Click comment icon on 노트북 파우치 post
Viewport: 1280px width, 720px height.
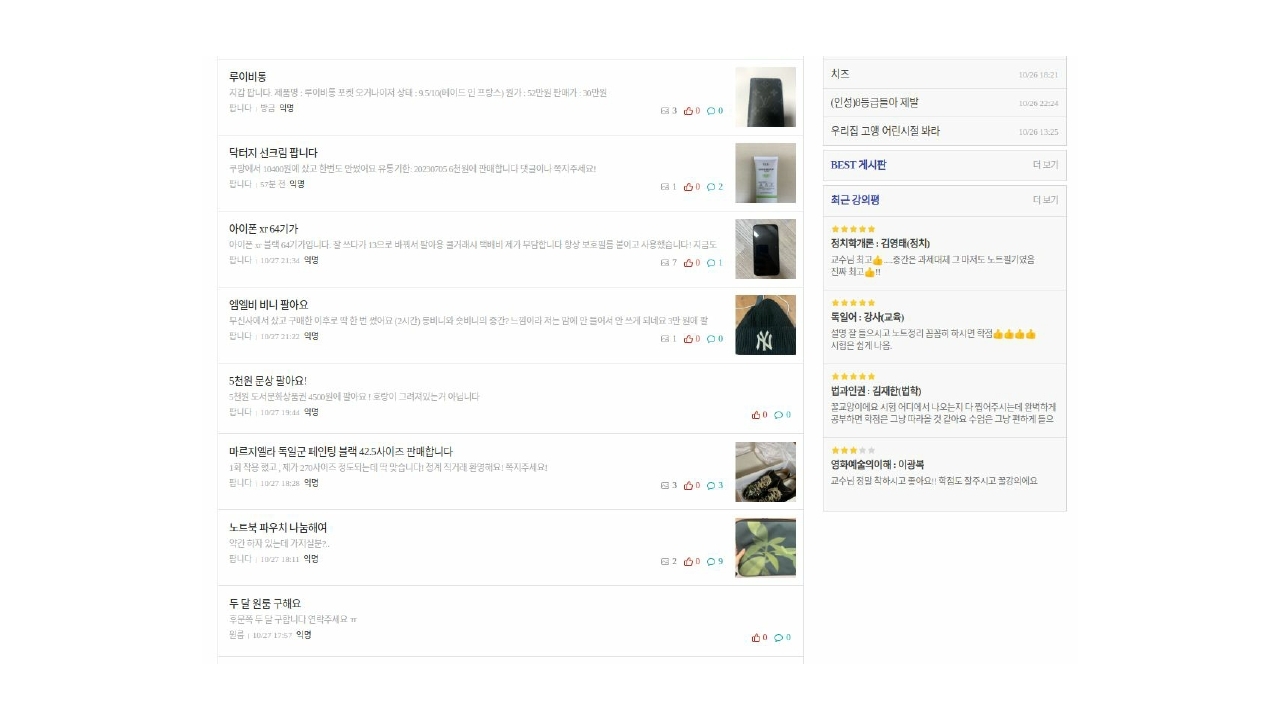[x=711, y=562]
